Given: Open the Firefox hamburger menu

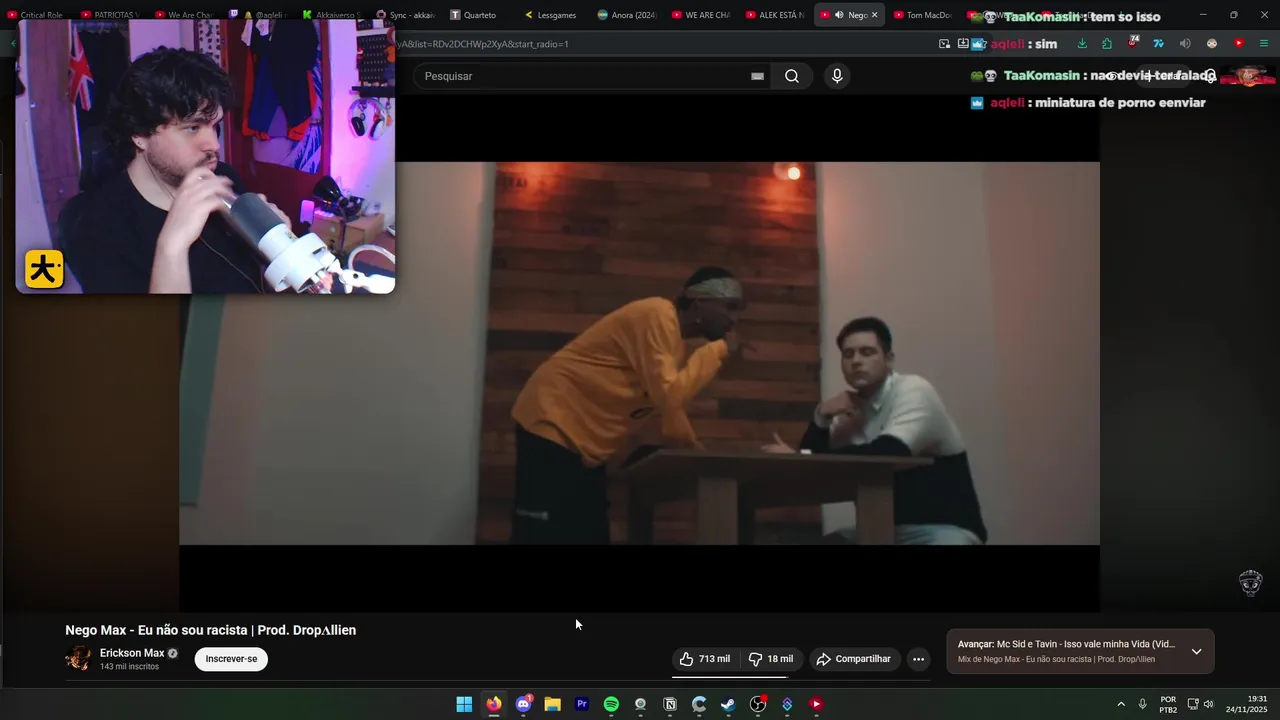Looking at the screenshot, I should 1264,44.
